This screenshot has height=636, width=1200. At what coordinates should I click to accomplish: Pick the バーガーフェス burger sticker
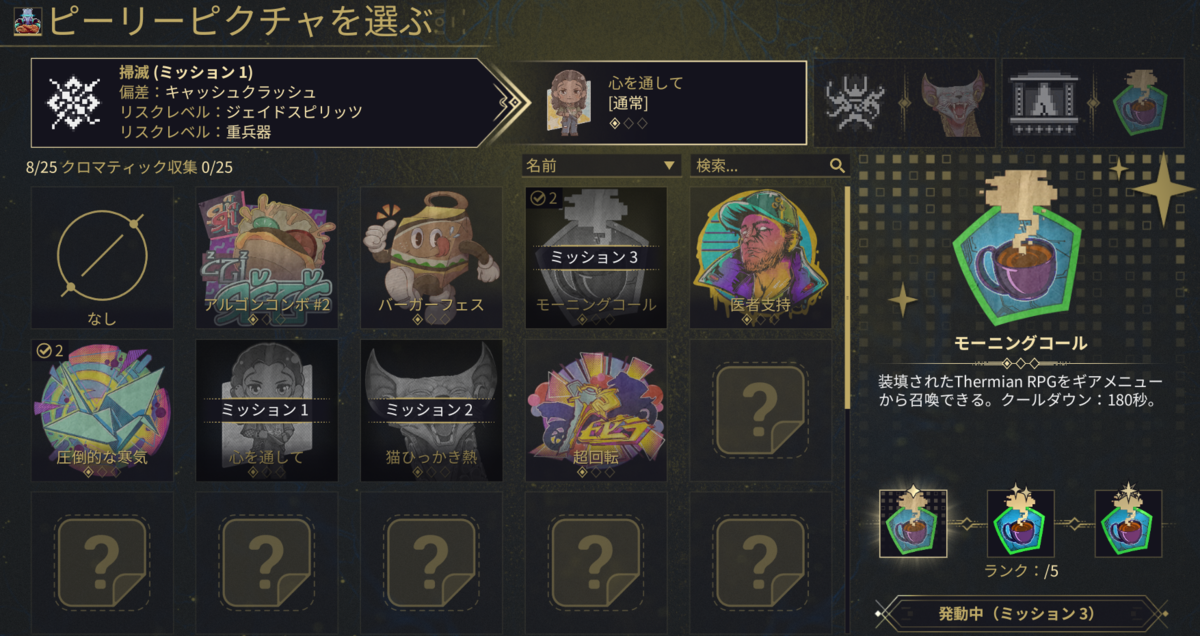click(430, 258)
